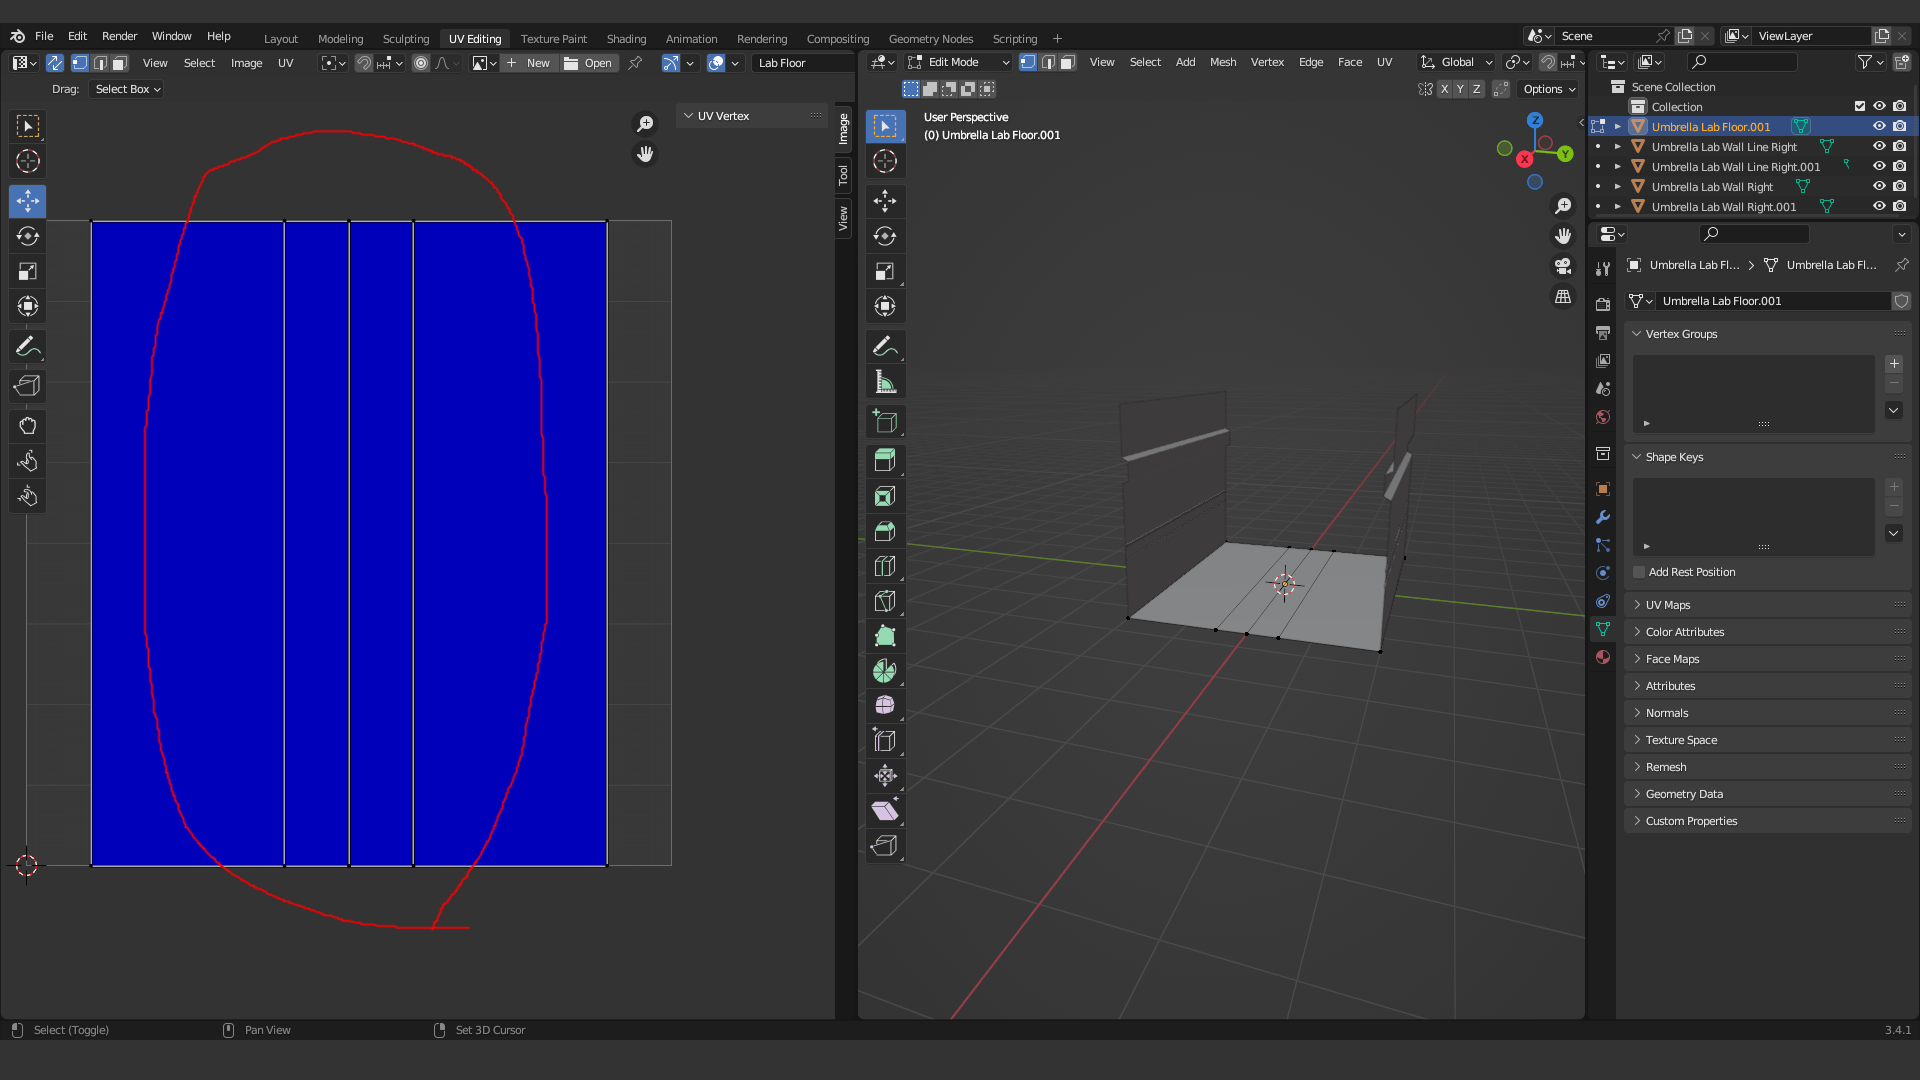Switch to the Shading workspace tab

(x=627, y=38)
